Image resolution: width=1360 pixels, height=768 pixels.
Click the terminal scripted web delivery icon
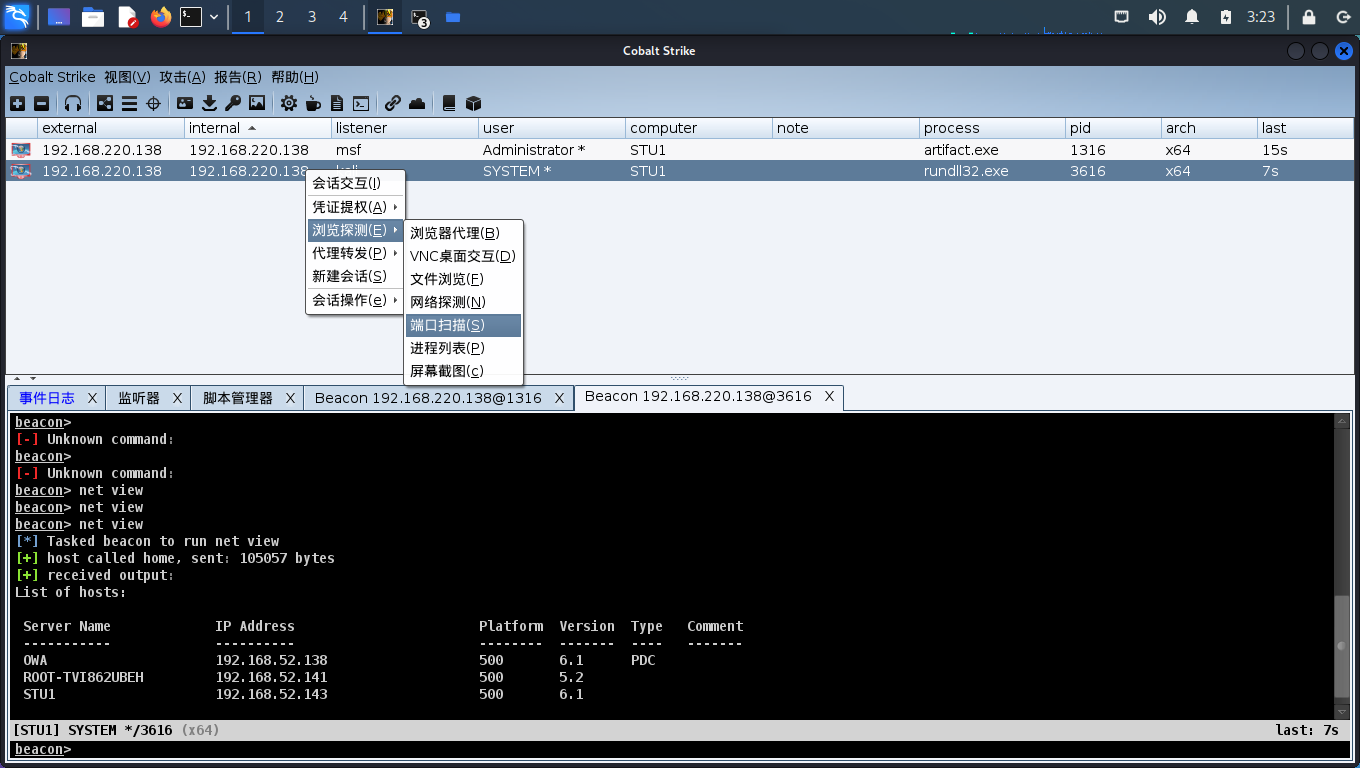tap(361, 103)
